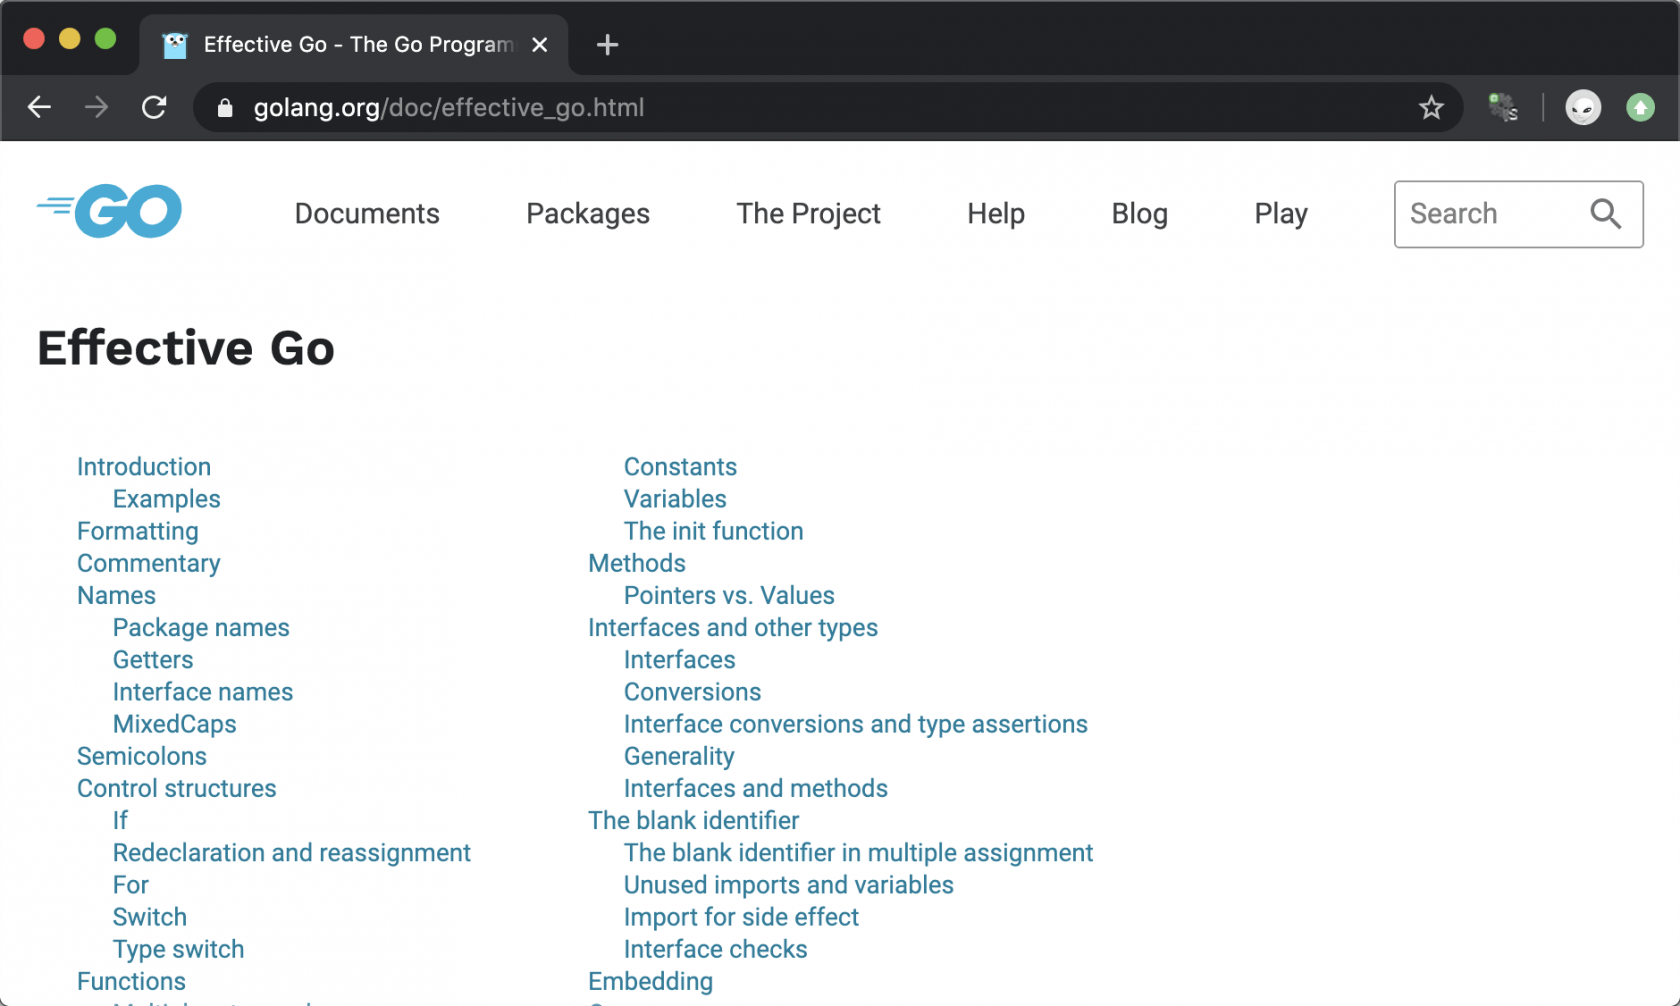
Task: Click the lock icon in address bar
Action: tap(225, 108)
